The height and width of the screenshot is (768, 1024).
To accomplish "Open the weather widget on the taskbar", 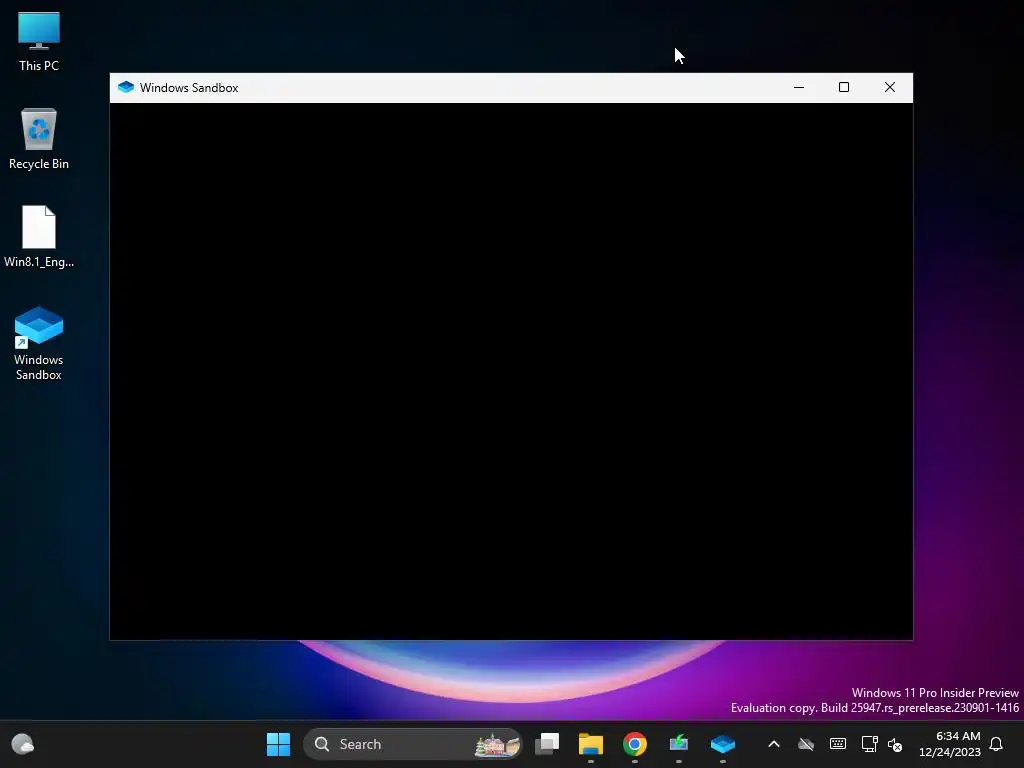I will pos(23,744).
